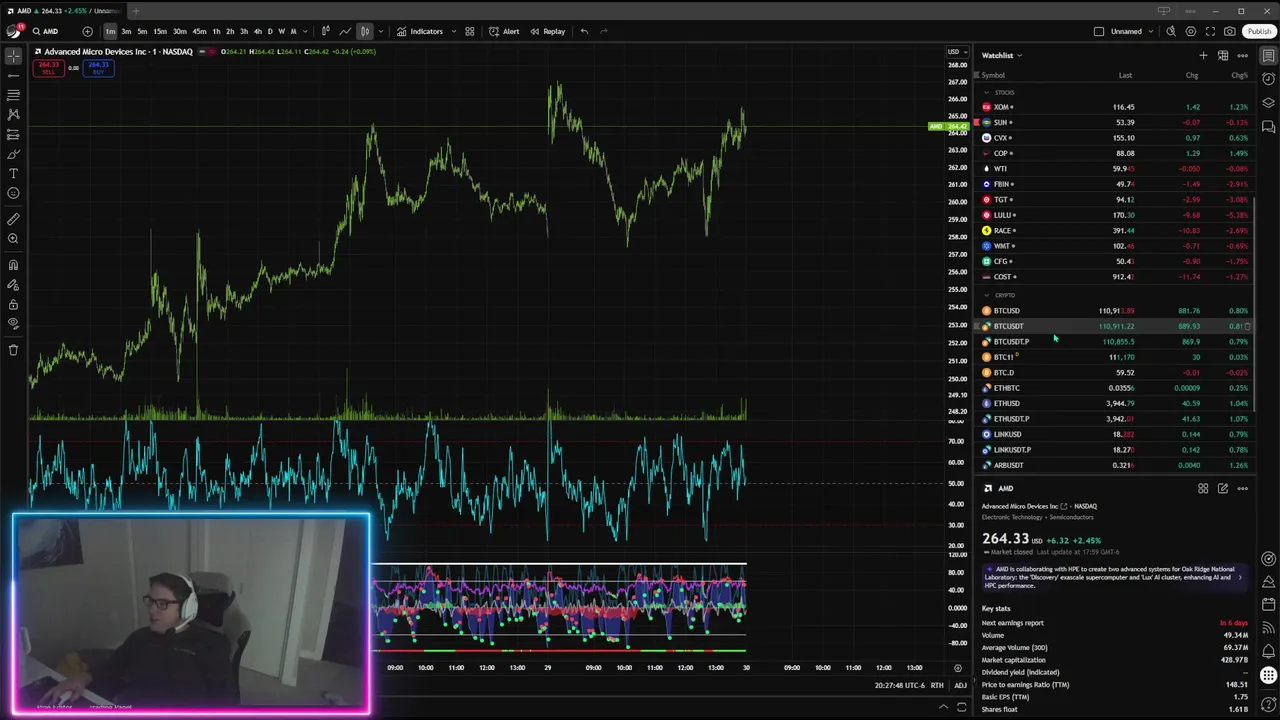This screenshot has width=1280, height=720.
Task: Open the quick search icon
Action: (x=1171, y=31)
